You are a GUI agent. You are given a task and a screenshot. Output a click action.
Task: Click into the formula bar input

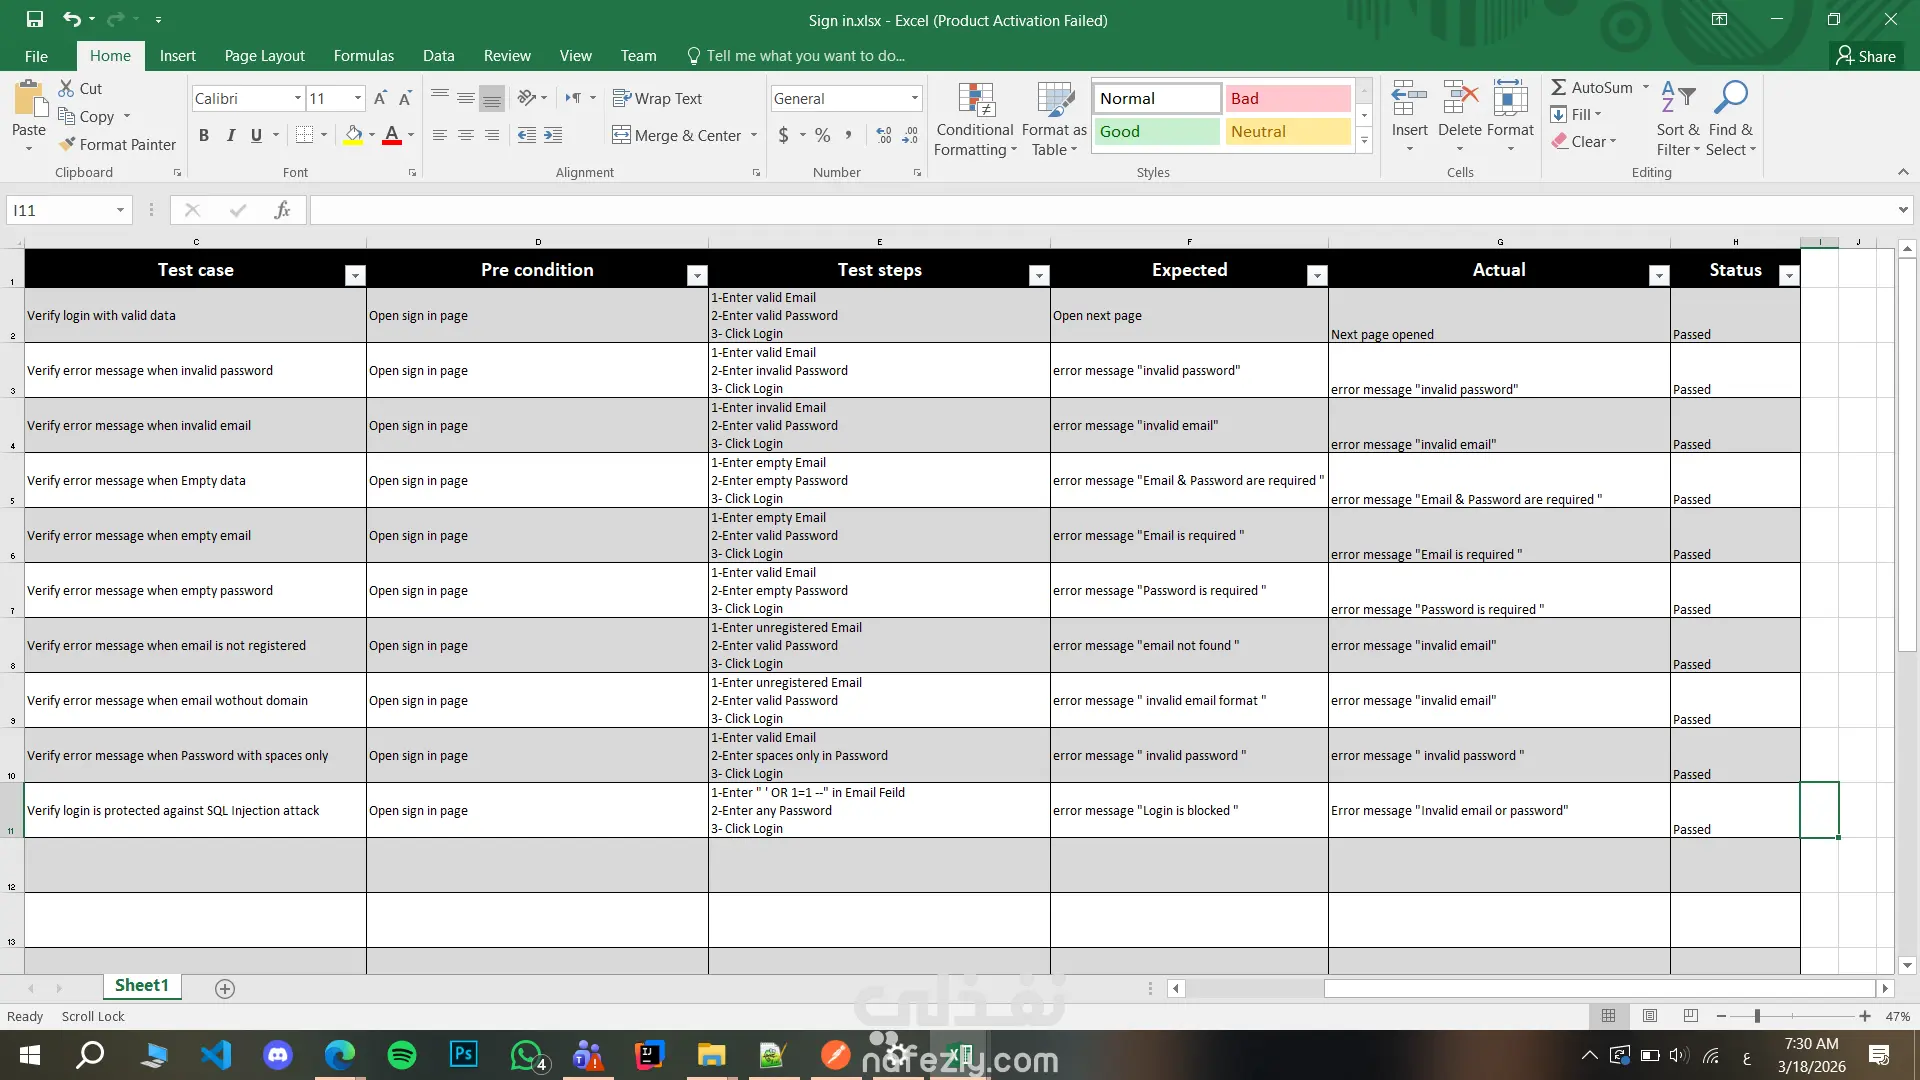pyautogui.click(x=1100, y=210)
